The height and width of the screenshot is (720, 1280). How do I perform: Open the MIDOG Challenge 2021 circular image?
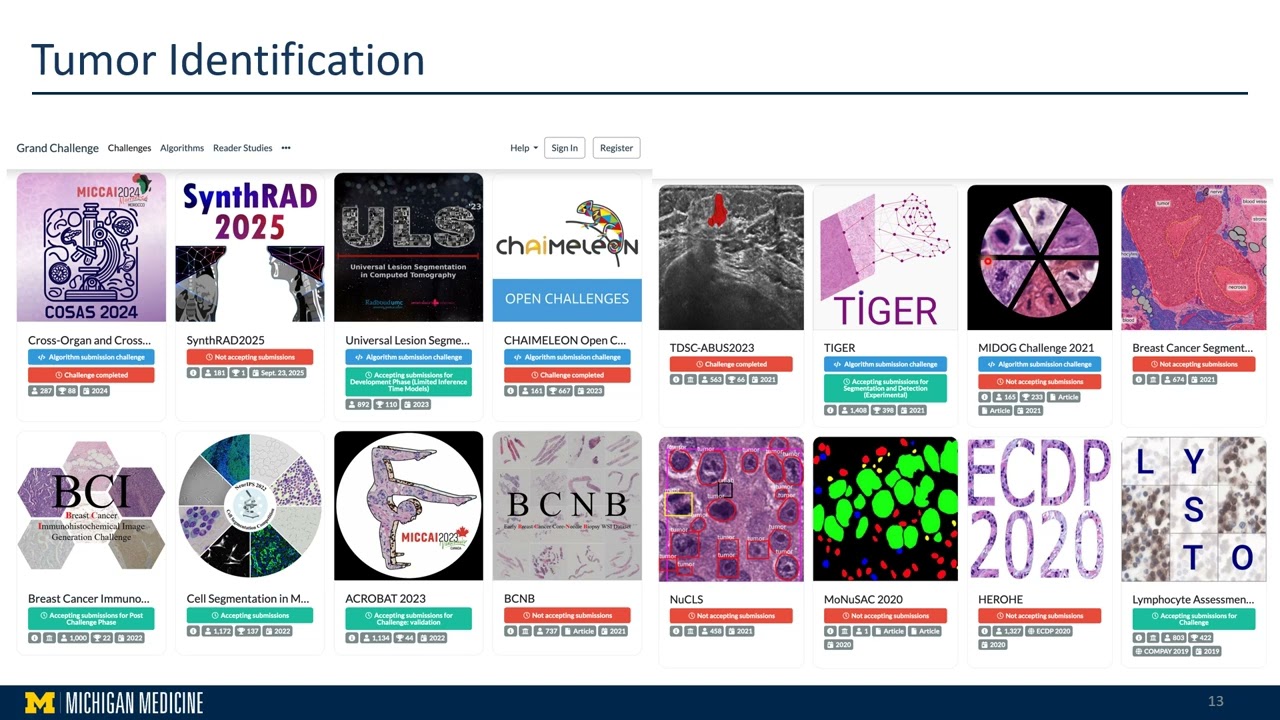click(1039, 257)
